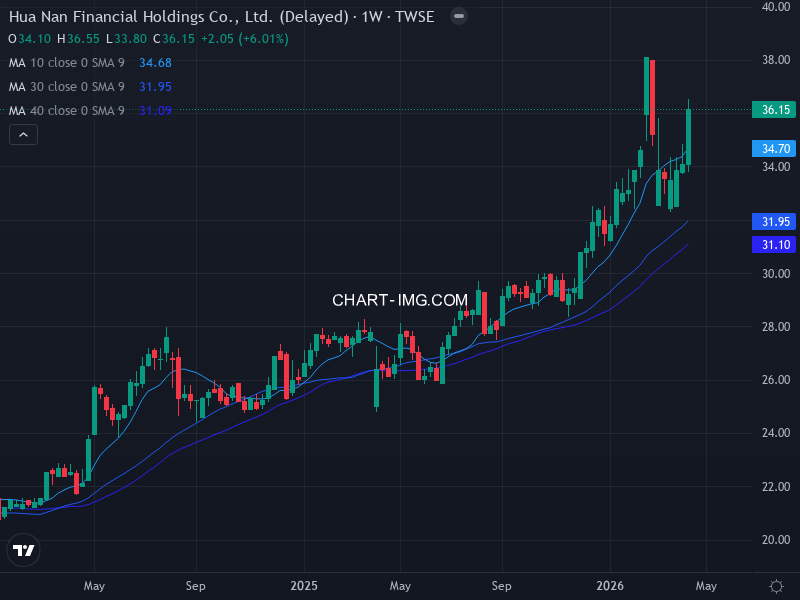The height and width of the screenshot is (600, 800).
Task: Click the closing price value C36.15
Action: (x=174, y=39)
